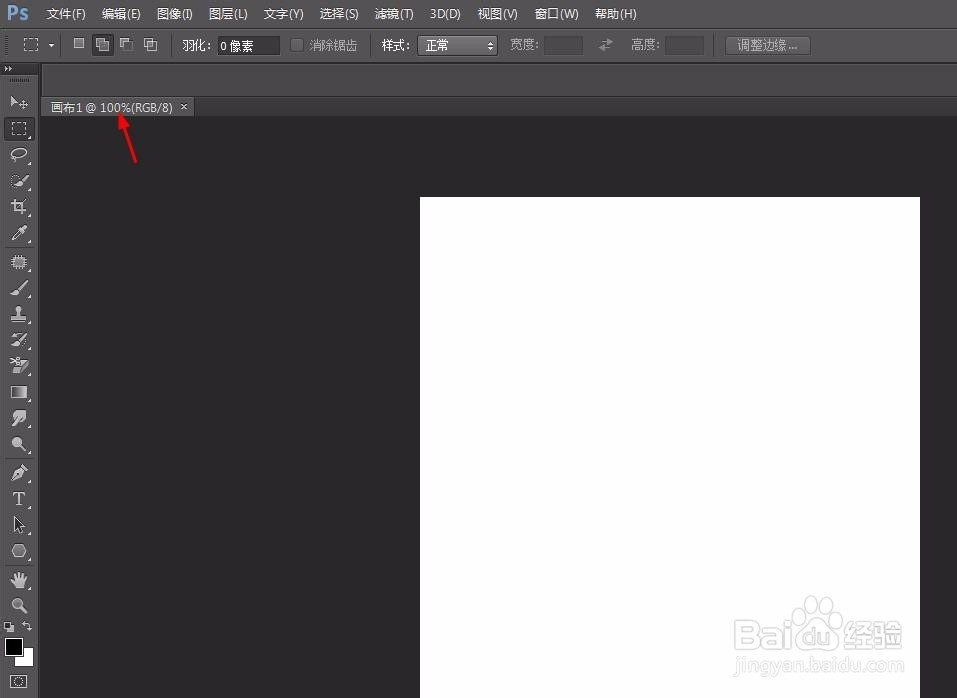Select the Move tool

[x=19, y=102]
